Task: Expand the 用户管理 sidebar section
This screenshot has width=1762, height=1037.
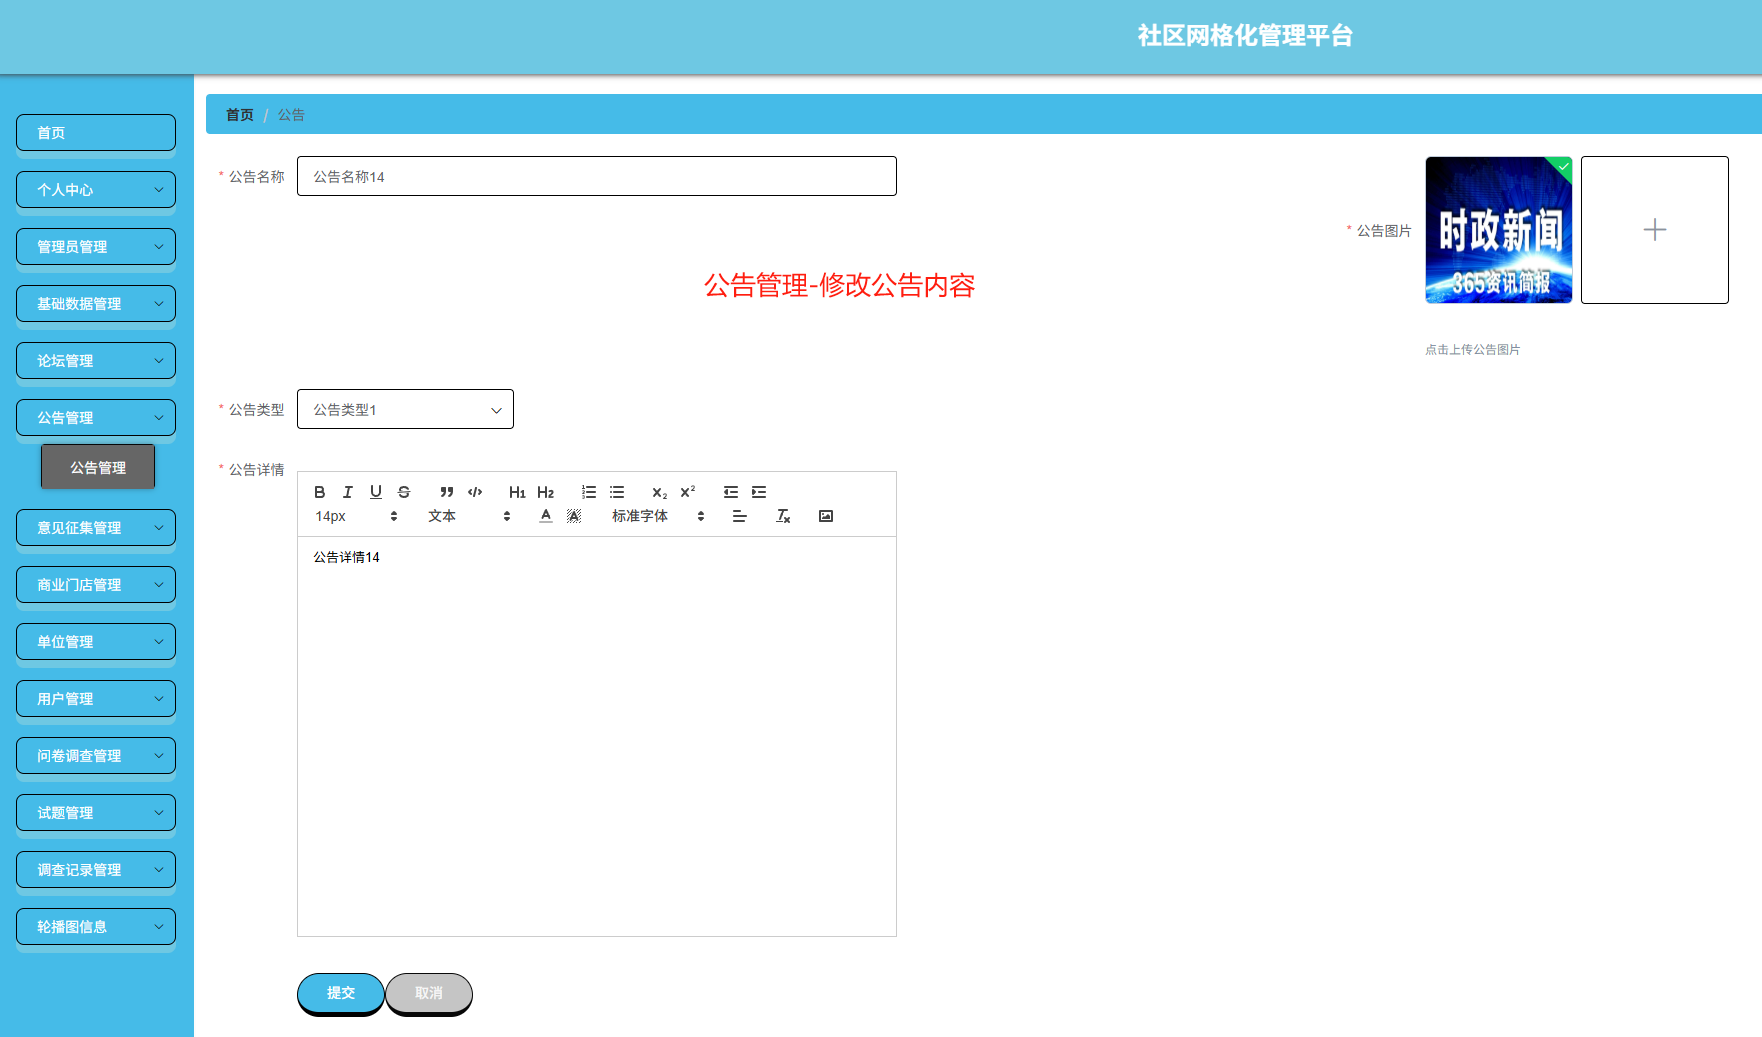Action: coord(95,698)
